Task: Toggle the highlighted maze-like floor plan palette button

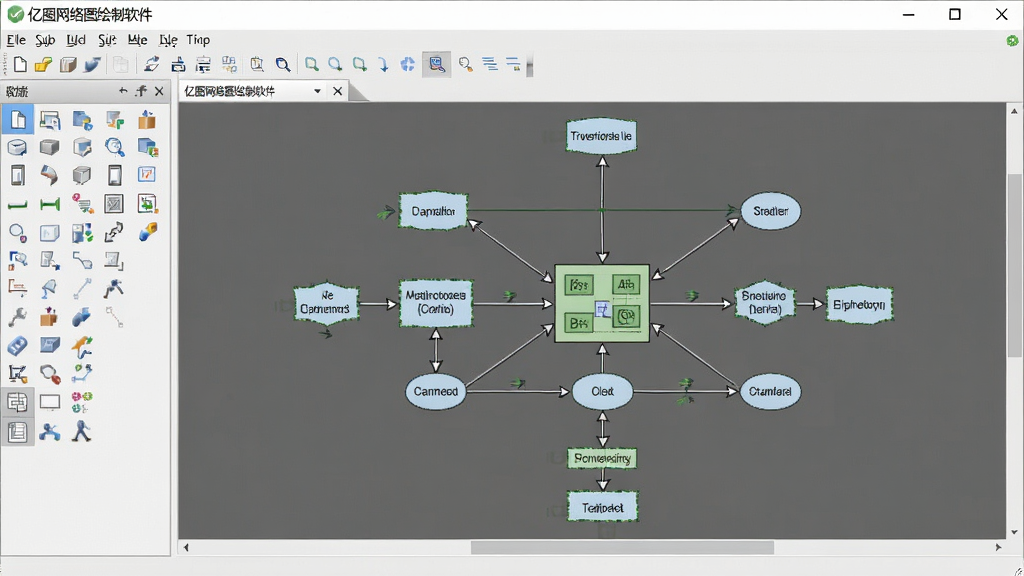Action: (x=18, y=402)
